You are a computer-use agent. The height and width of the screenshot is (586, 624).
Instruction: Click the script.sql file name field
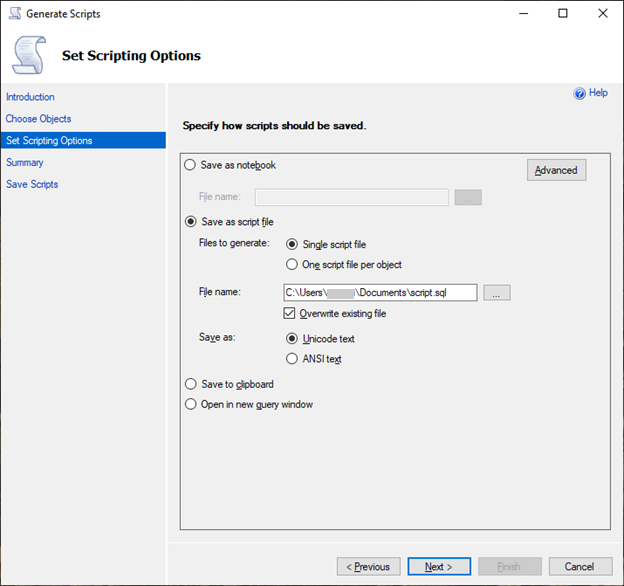[380, 293]
